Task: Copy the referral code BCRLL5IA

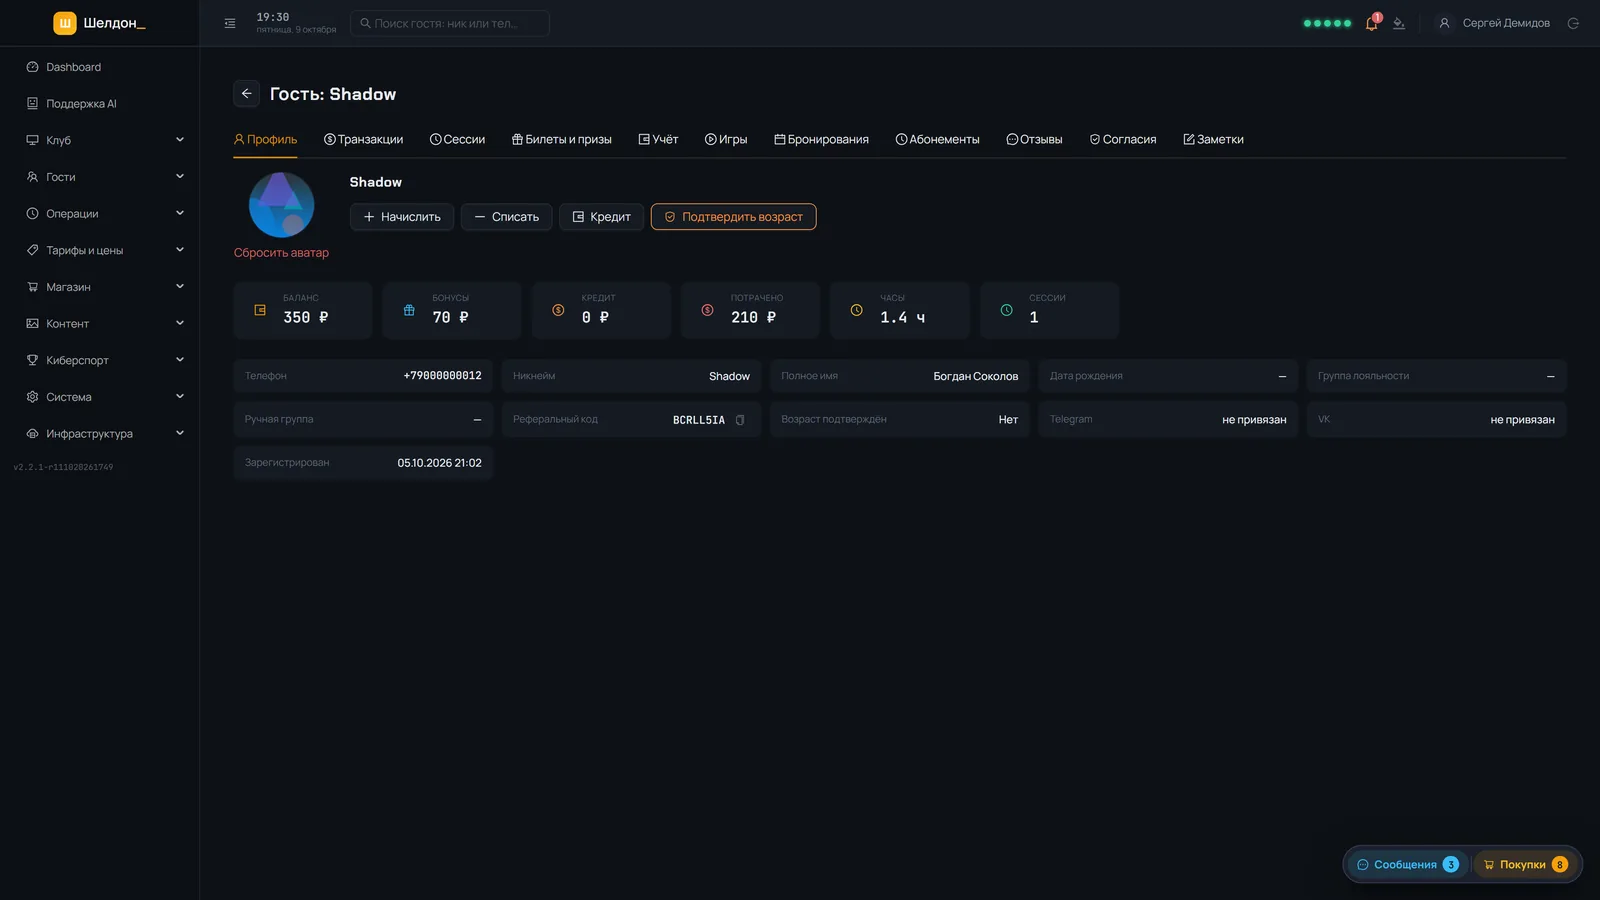Action: 740,420
